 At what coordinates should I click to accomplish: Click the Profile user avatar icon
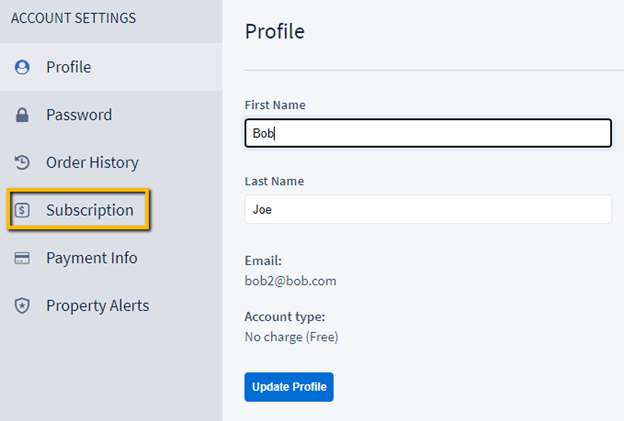22,67
